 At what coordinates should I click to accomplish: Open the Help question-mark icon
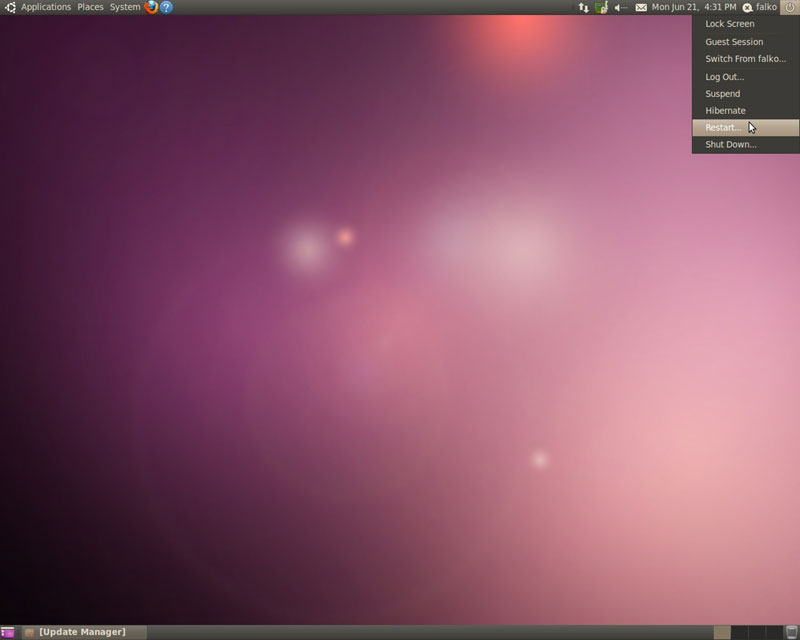coord(166,7)
